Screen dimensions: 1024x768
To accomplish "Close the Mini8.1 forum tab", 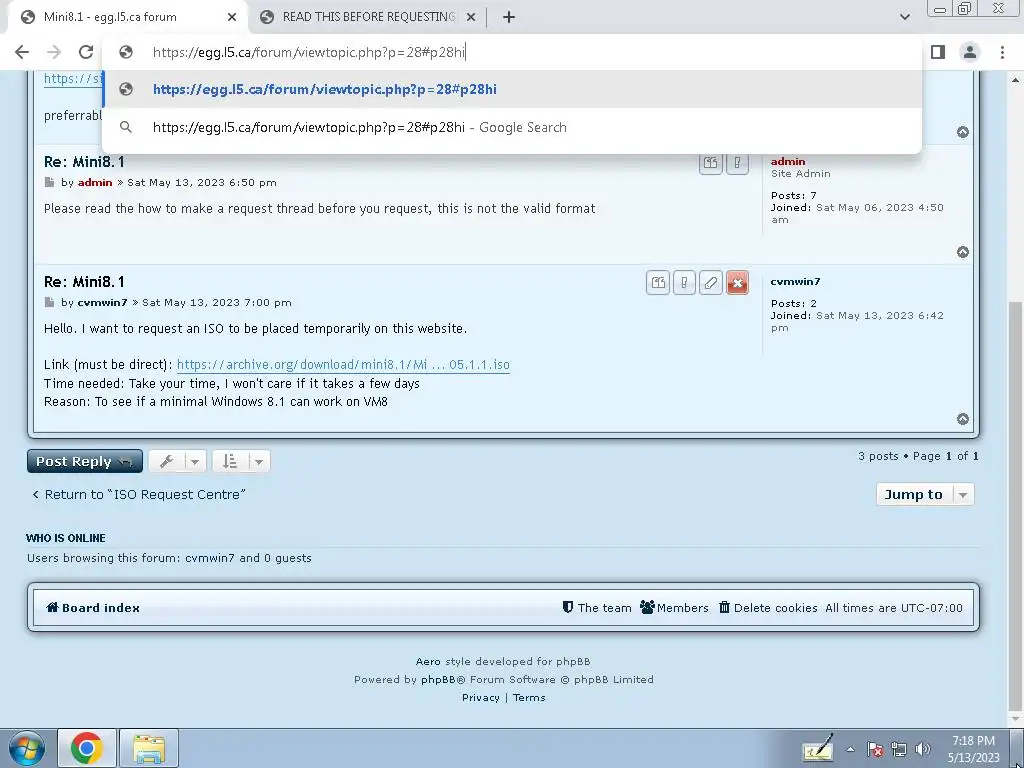I will click(x=232, y=17).
